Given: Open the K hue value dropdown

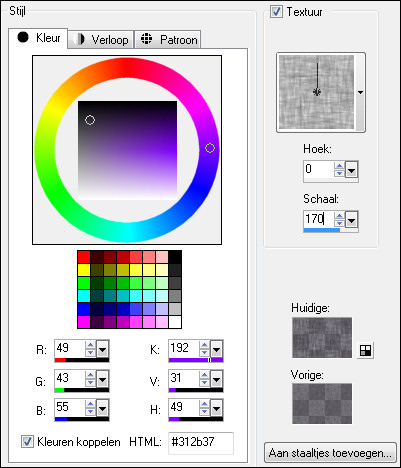Looking at the screenshot, I should coord(217,350).
